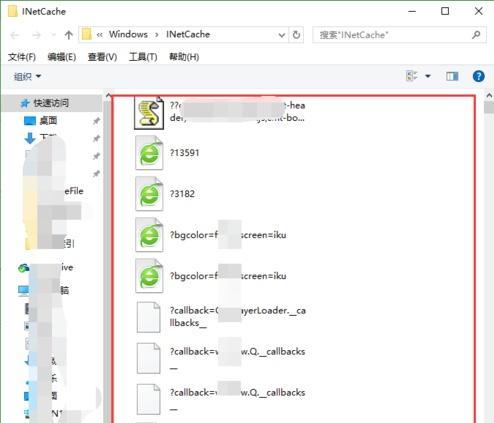494x423 pixels.
Task: Open the 组织 dropdown menu
Action: pos(27,77)
